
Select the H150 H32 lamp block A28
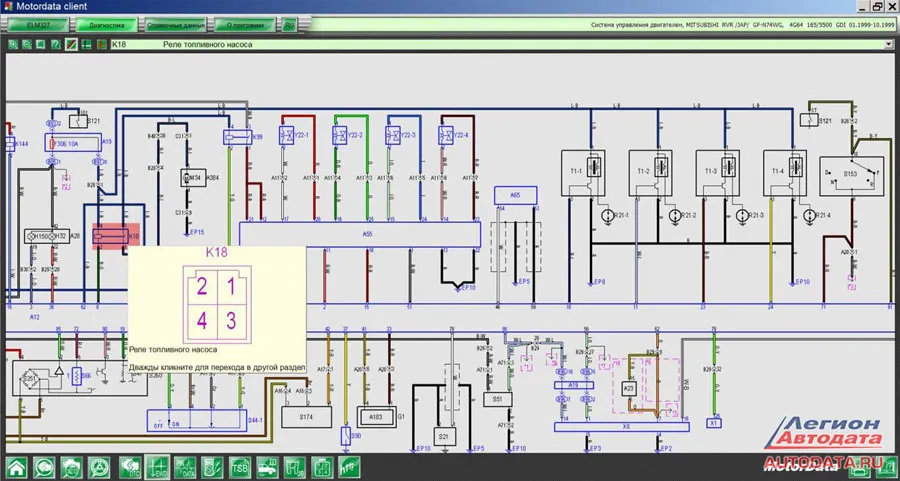(x=46, y=236)
